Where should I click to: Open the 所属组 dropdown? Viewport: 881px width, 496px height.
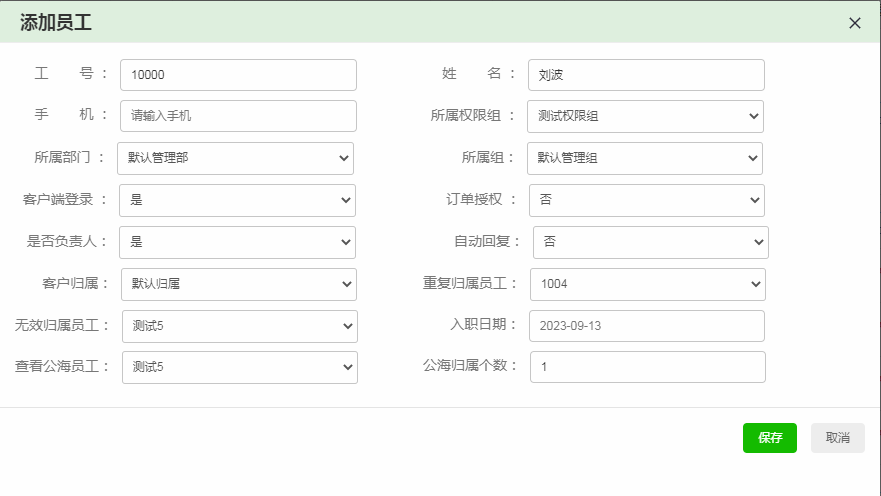pyautogui.click(x=644, y=158)
